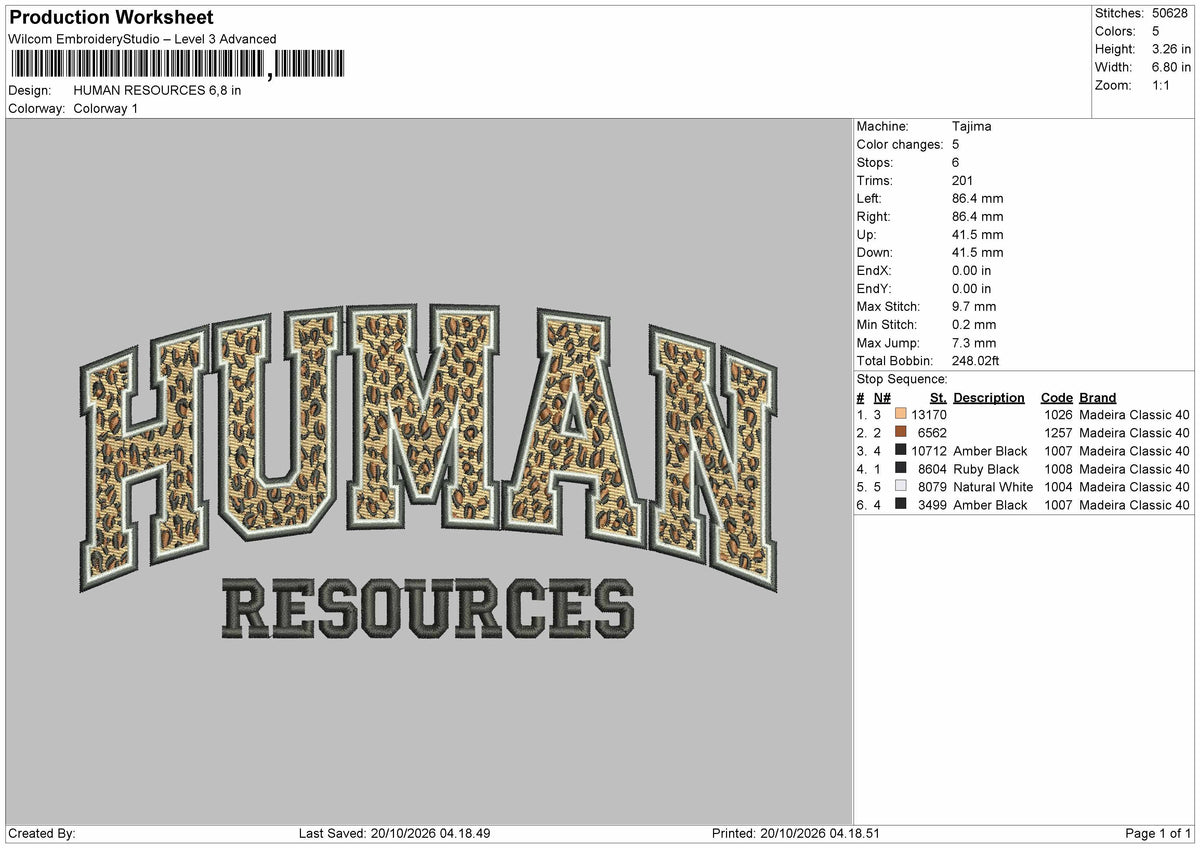Click the Width value 6.80 in

point(1171,67)
